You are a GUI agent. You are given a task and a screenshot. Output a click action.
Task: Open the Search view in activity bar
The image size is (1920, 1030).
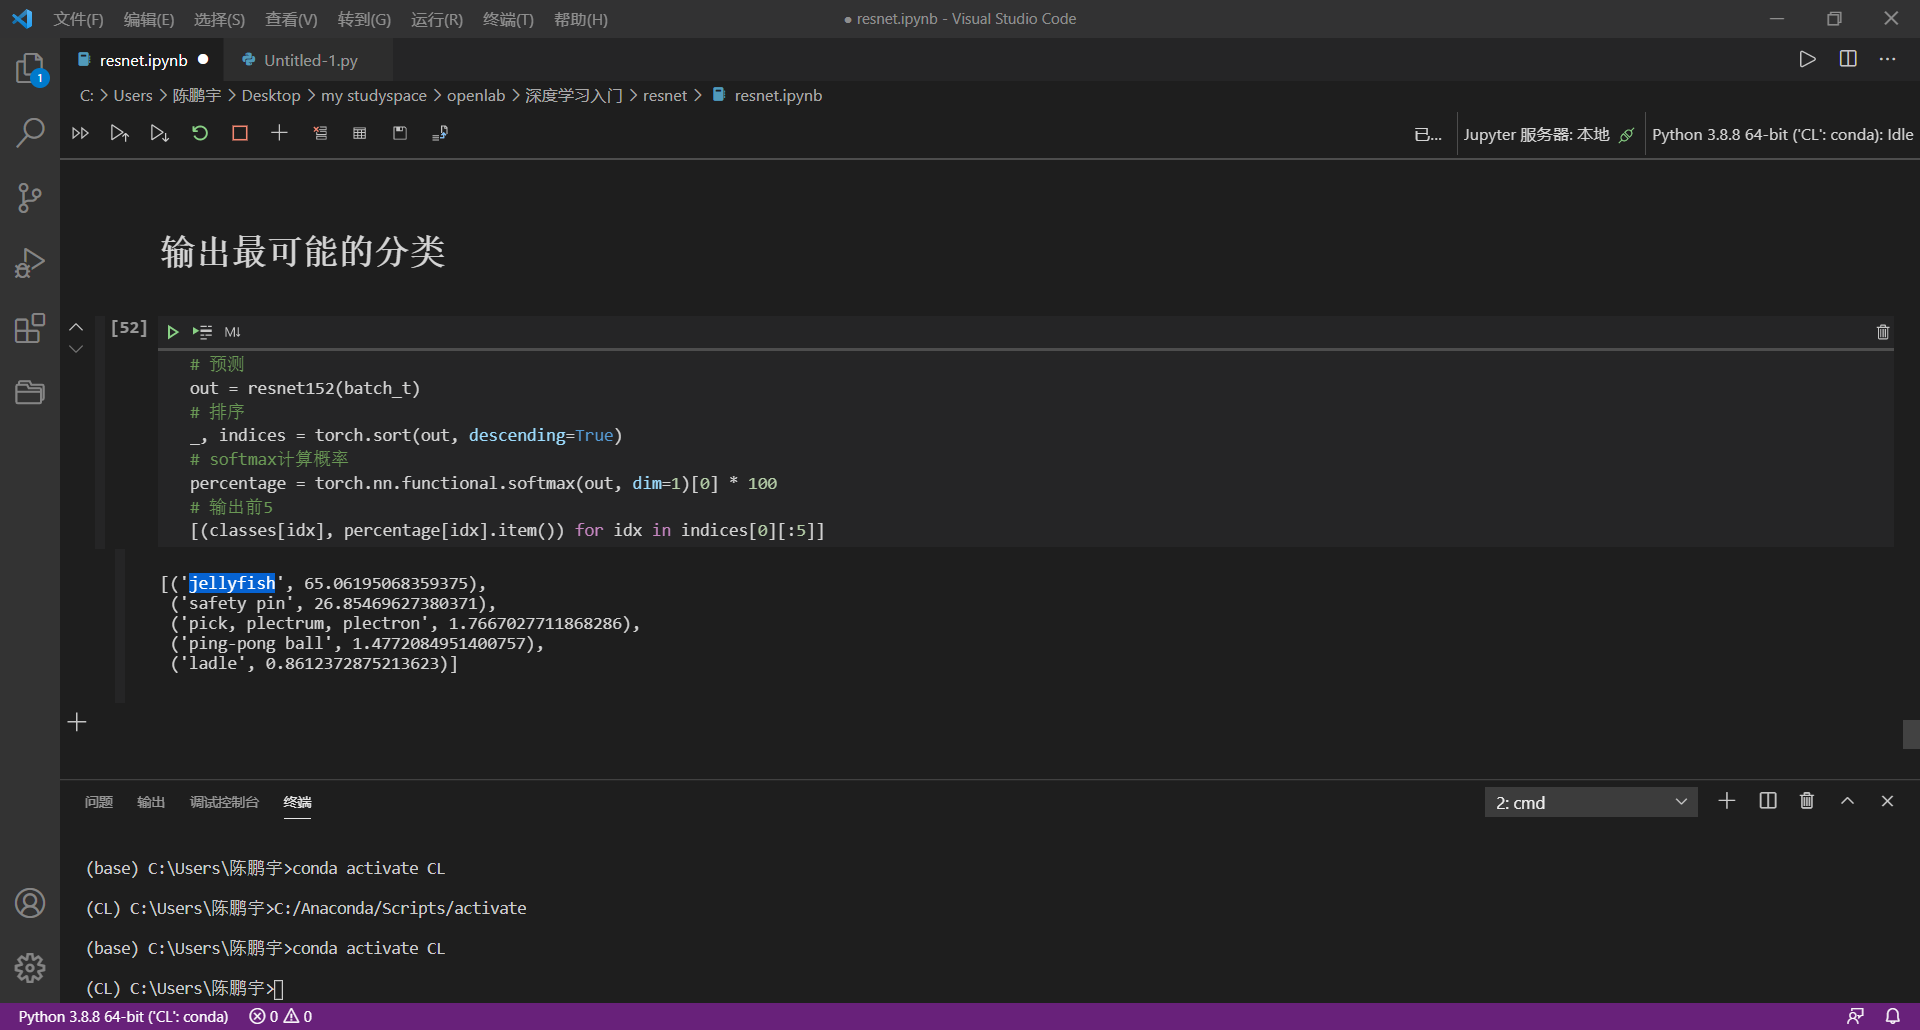tap(30, 133)
